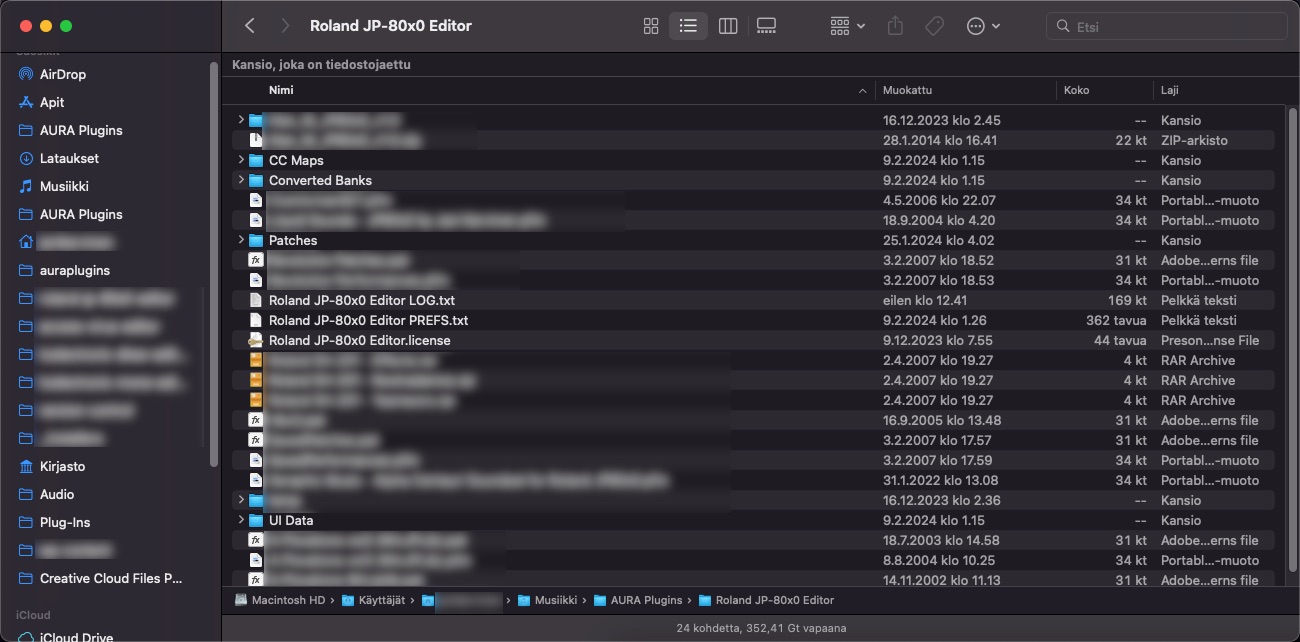Expand the UI Data folder
Viewport: 1300px width, 642px height.
241,520
